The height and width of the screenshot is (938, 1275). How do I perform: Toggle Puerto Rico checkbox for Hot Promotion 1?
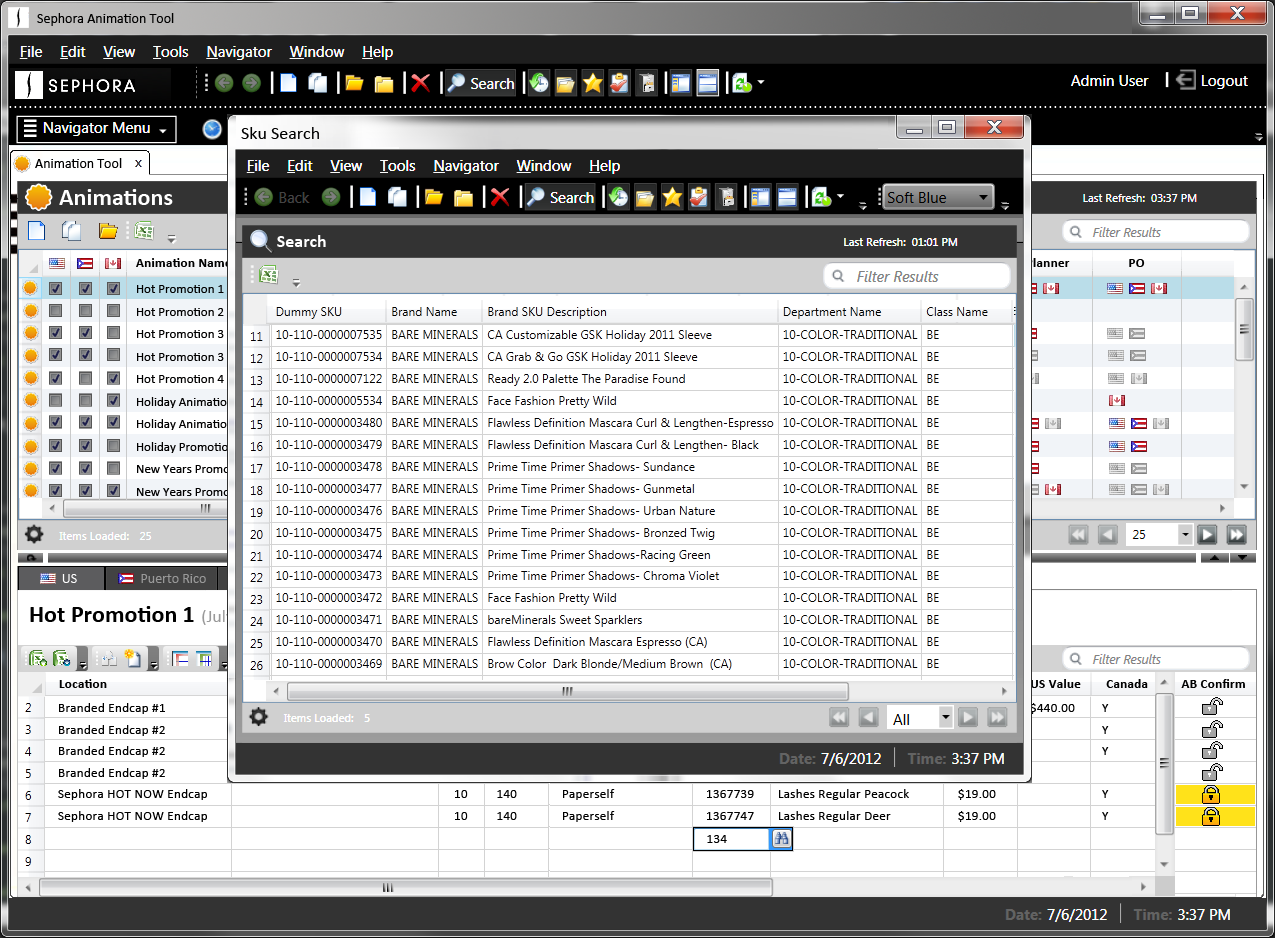tap(85, 288)
